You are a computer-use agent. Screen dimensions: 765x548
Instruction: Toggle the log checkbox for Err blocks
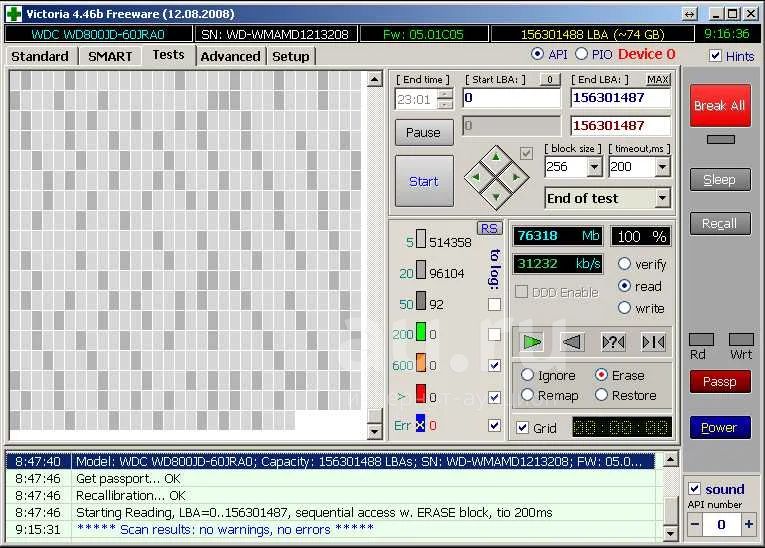[494, 426]
